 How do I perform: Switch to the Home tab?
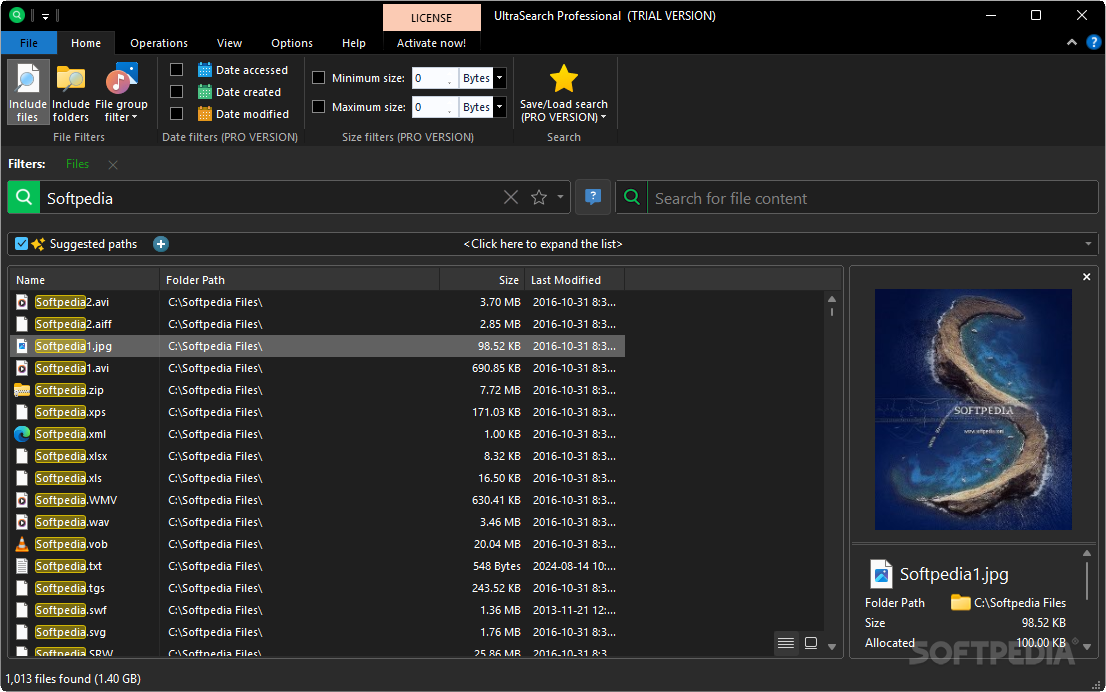(x=86, y=43)
